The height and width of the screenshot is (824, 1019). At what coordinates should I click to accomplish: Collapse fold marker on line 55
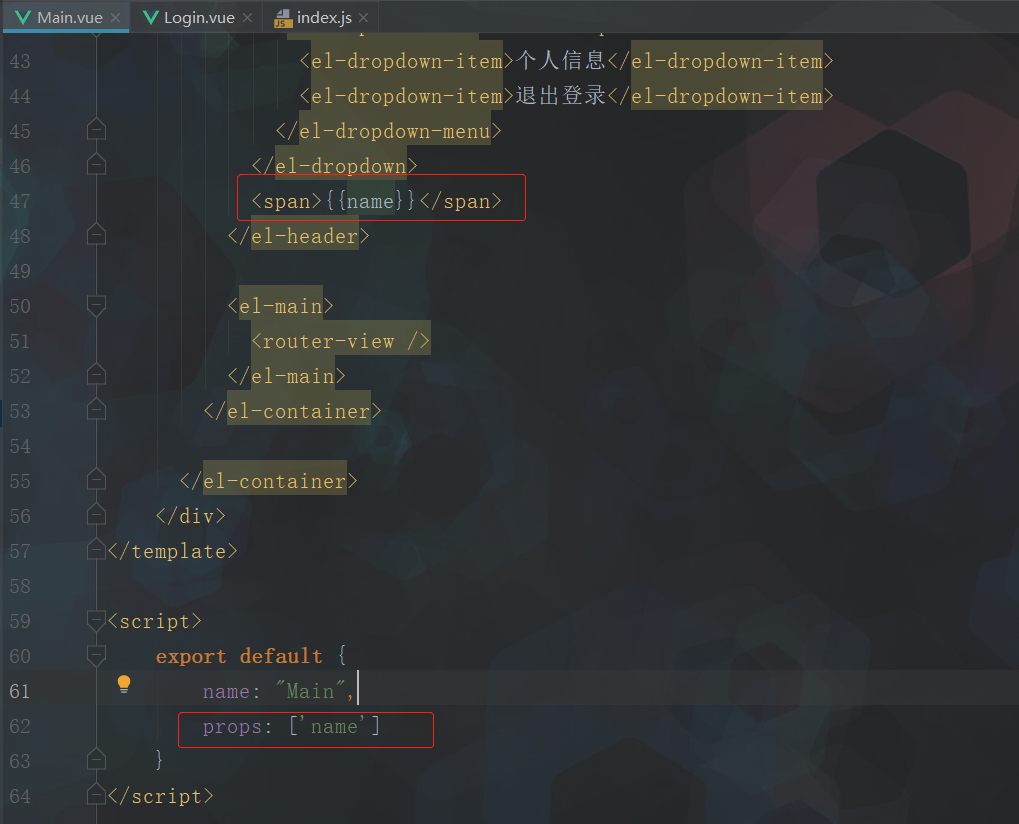[96, 480]
